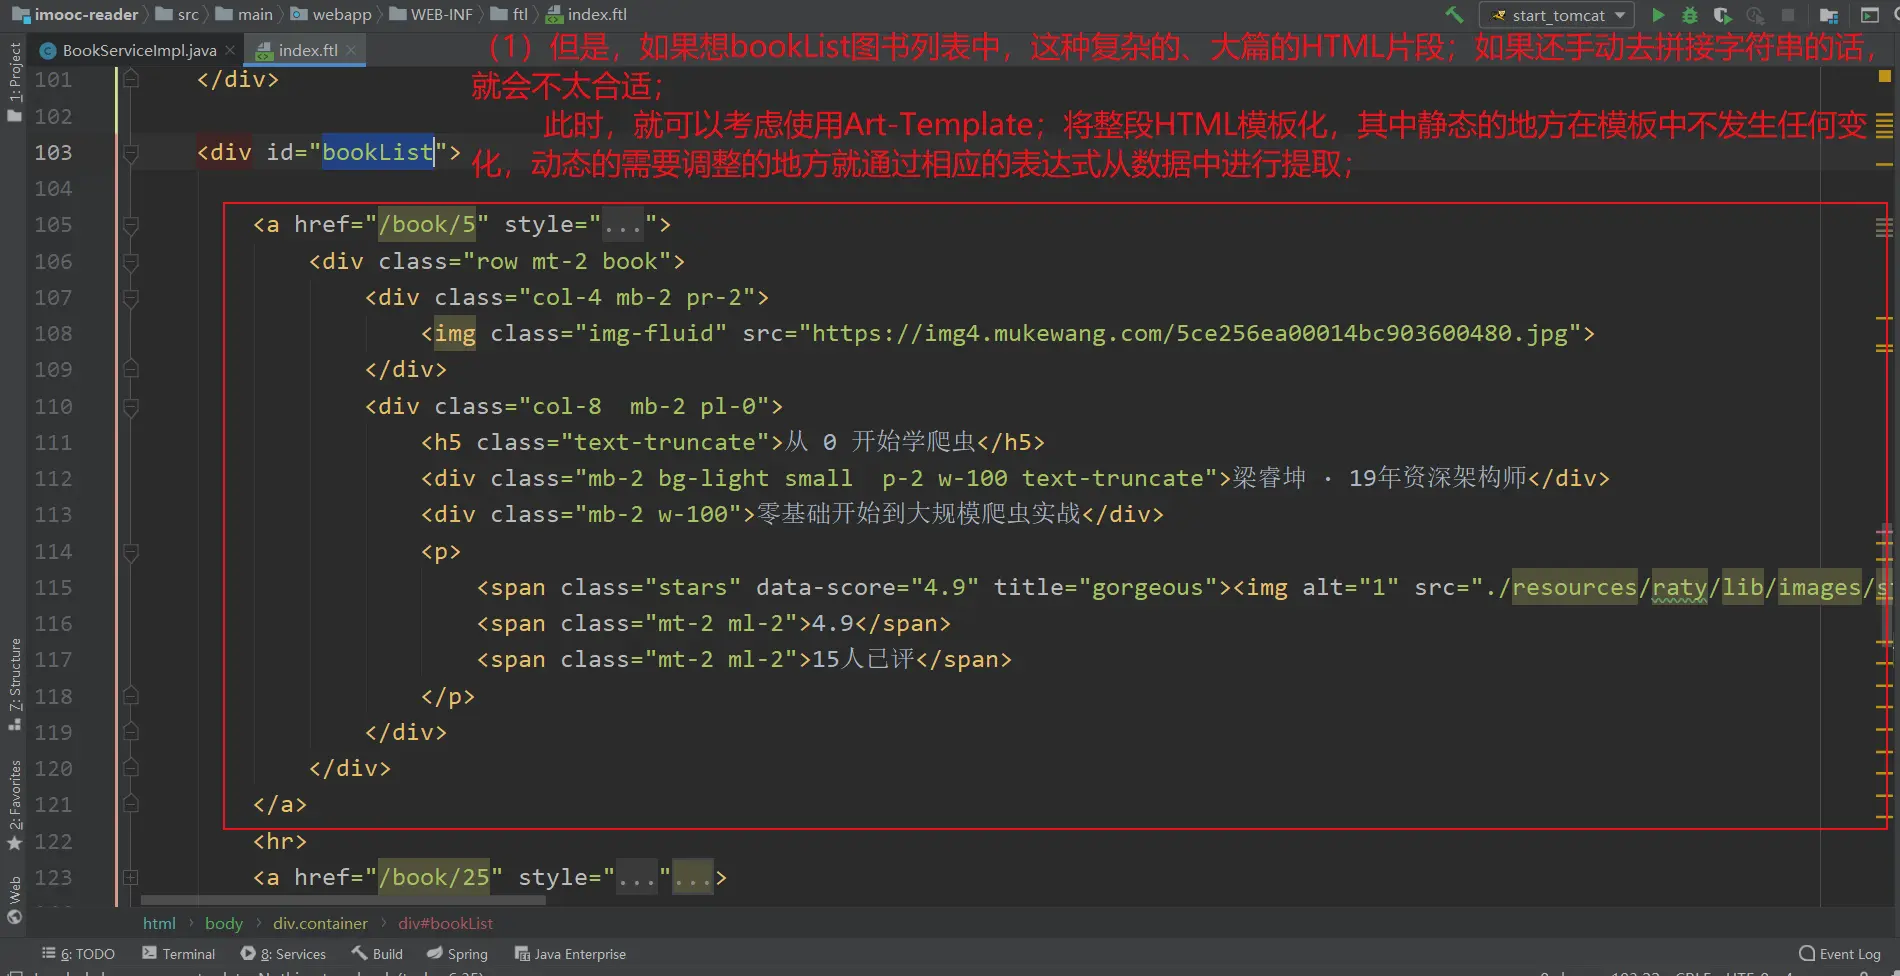This screenshot has height=976, width=1900.
Task: Open the Java Enterprise tool window
Action: click(570, 954)
